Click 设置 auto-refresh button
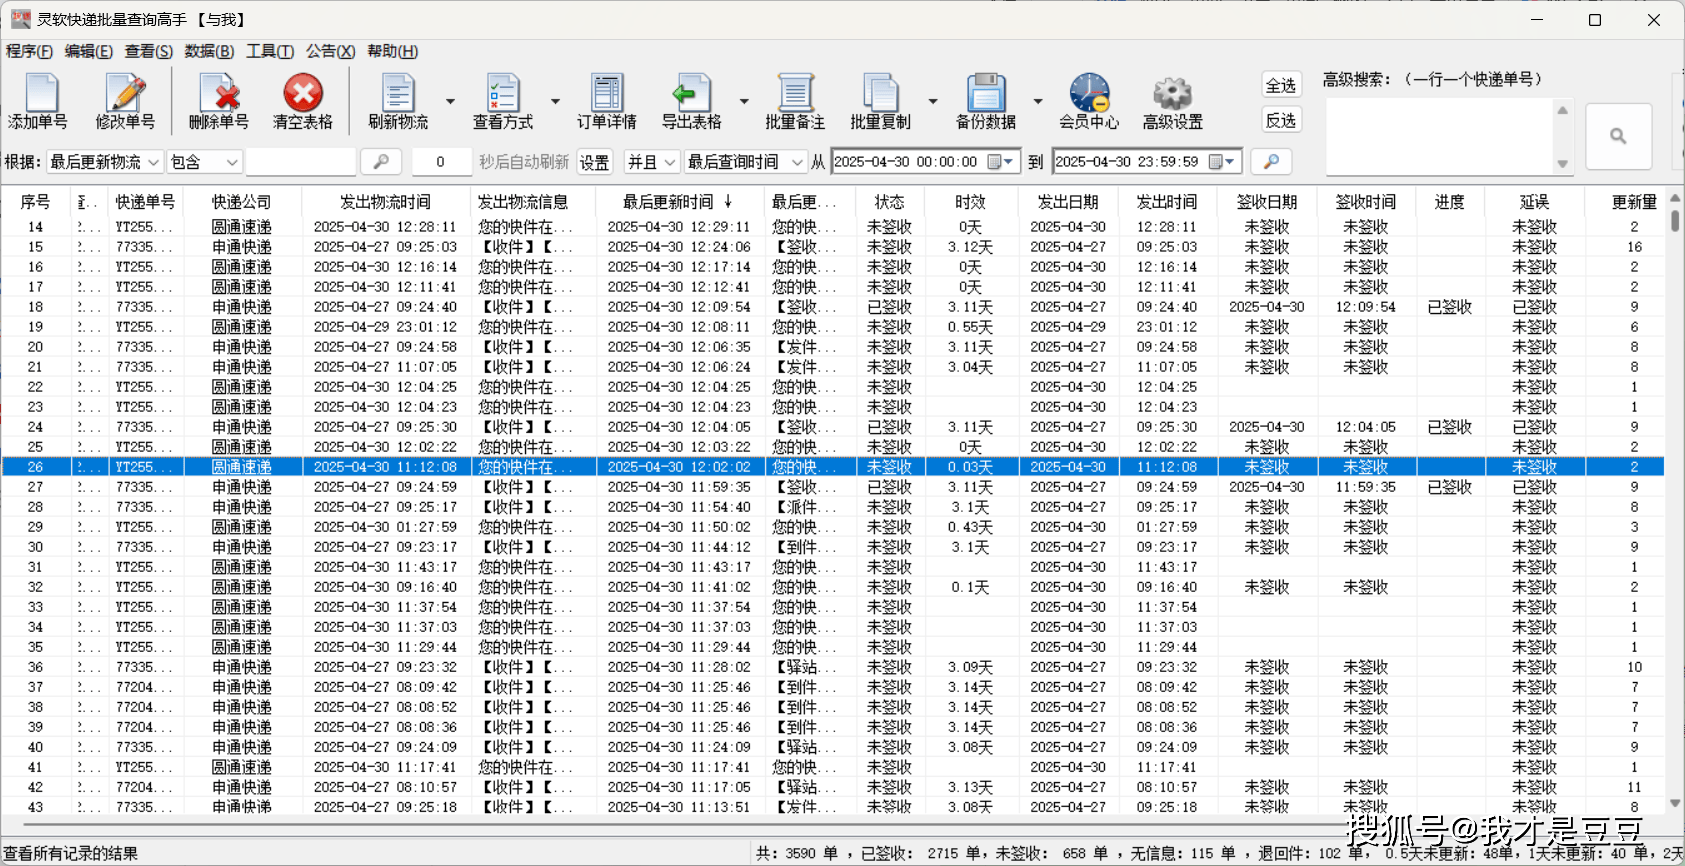Viewport: 1685px width, 866px height. coord(594,162)
